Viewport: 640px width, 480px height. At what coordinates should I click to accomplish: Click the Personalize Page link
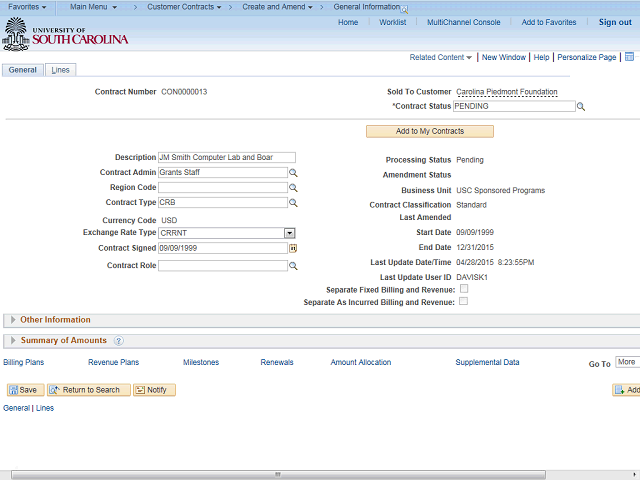[587, 57]
